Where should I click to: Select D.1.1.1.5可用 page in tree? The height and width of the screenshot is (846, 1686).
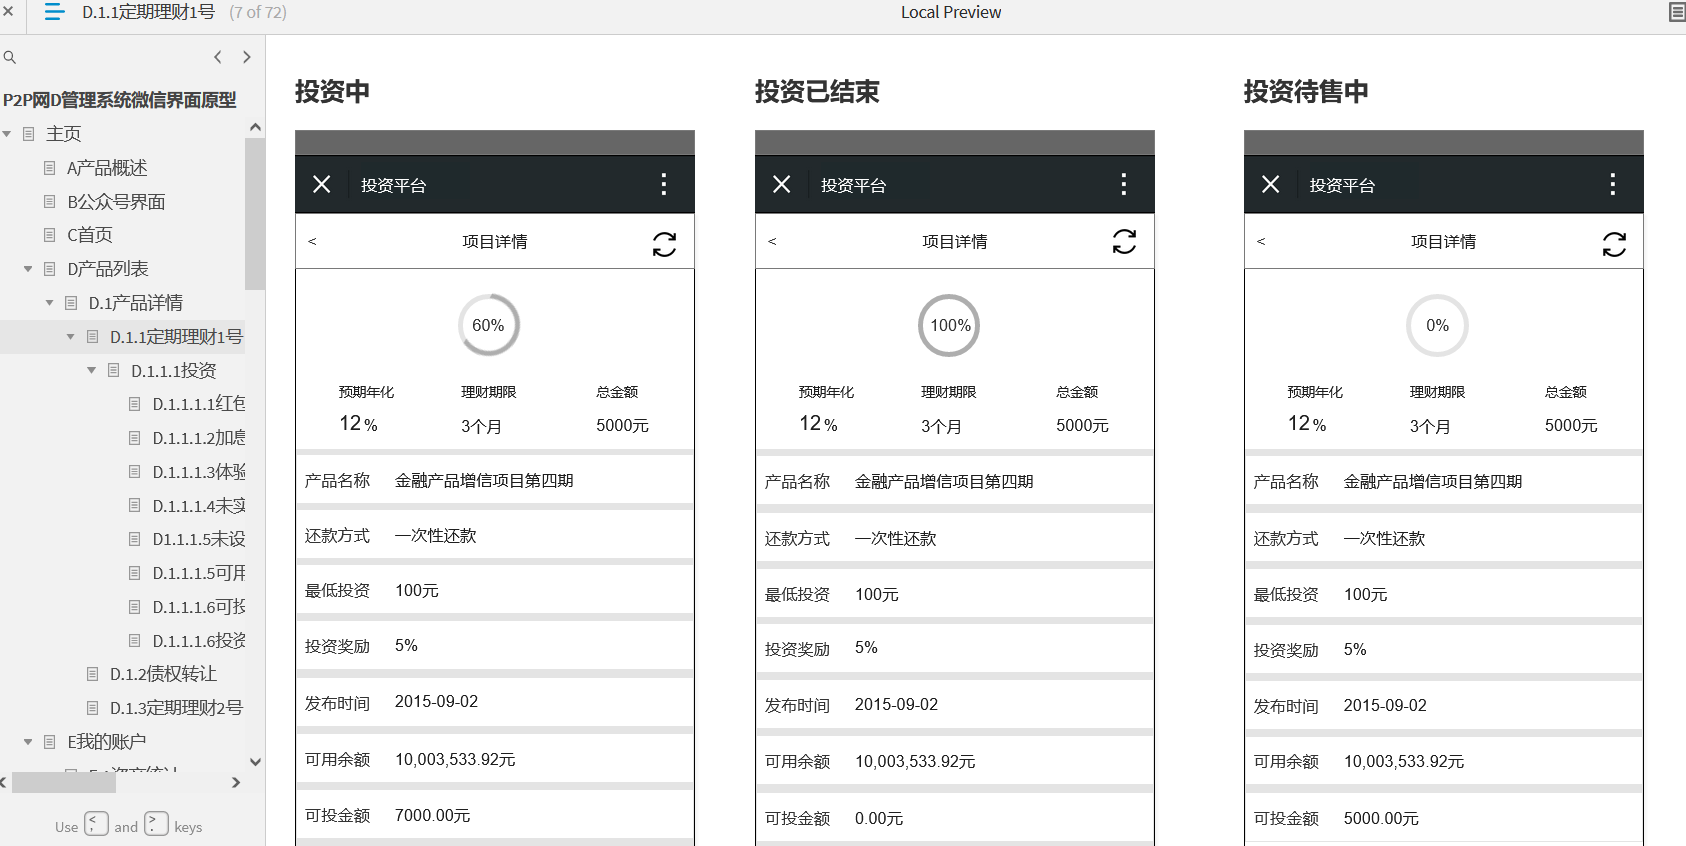(x=199, y=573)
